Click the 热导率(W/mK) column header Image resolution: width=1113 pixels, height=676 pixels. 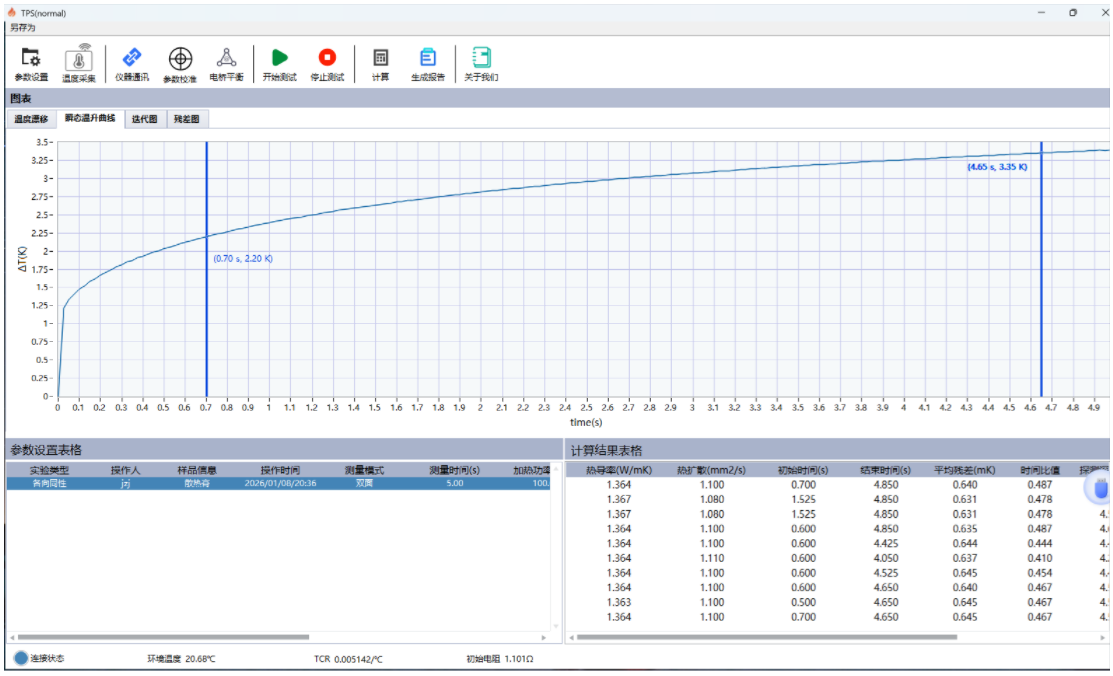click(x=619, y=469)
